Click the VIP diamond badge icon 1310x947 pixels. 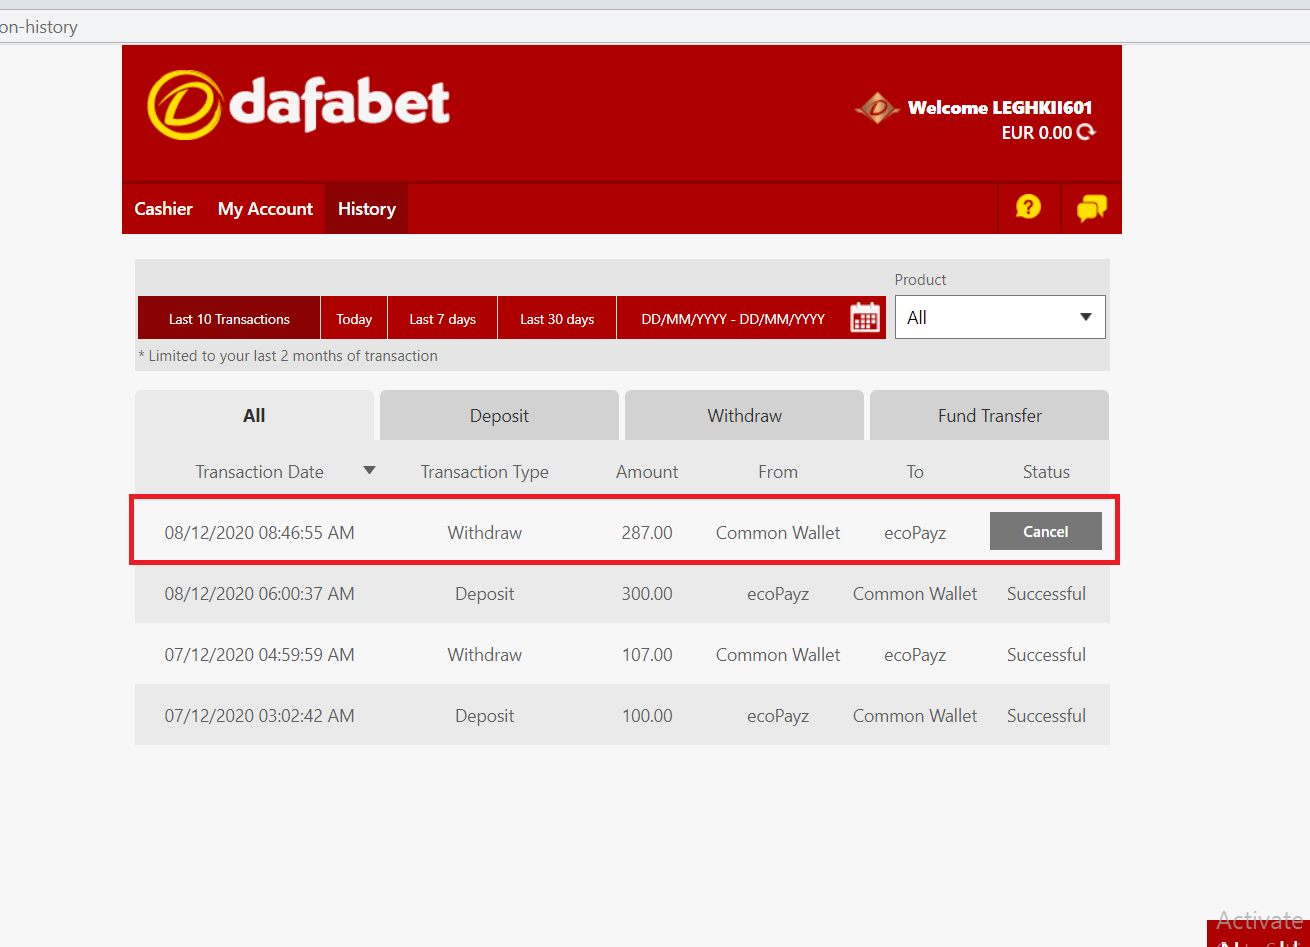click(x=877, y=107)
